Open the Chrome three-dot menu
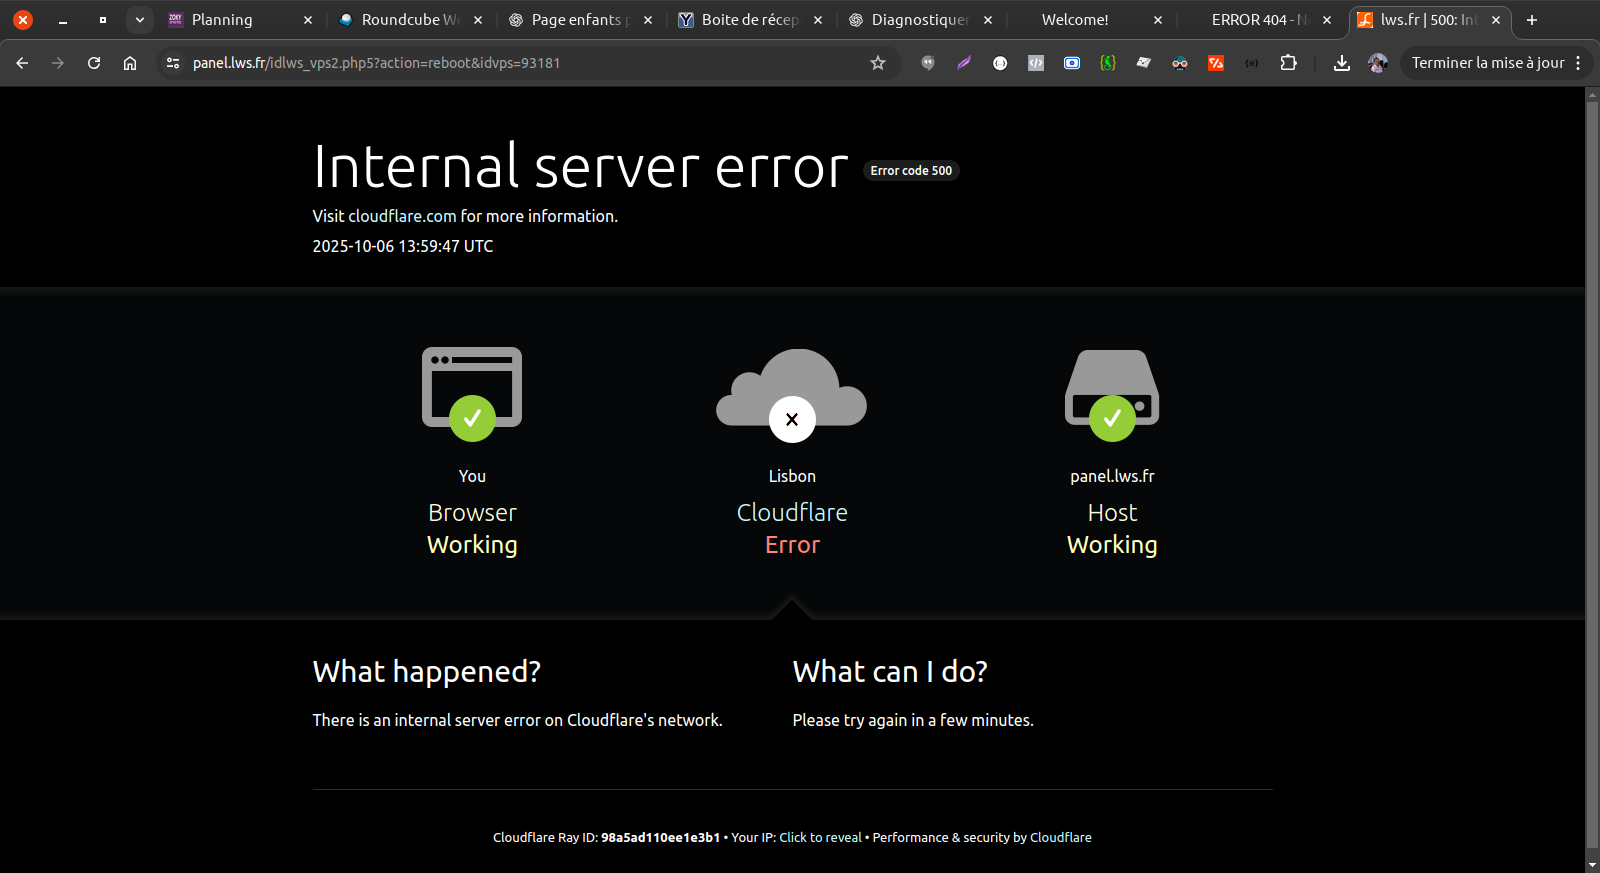The width and height of the screenshot is (1600, 873). pyautogui.click(x=1578, y=63)
